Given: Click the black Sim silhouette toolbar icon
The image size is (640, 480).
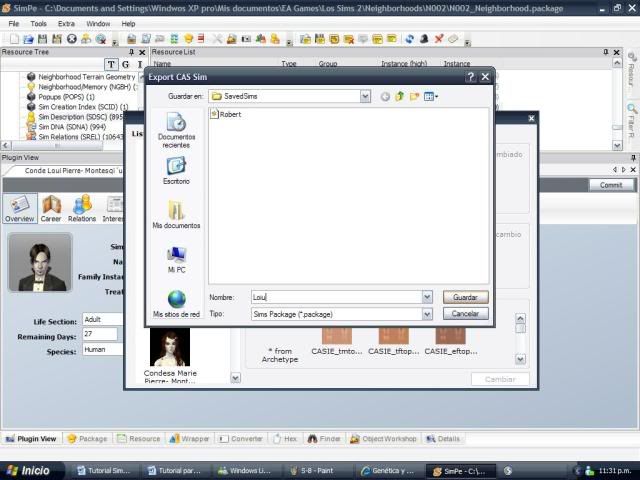Looking at the screenshot, I should pos(424,39).
